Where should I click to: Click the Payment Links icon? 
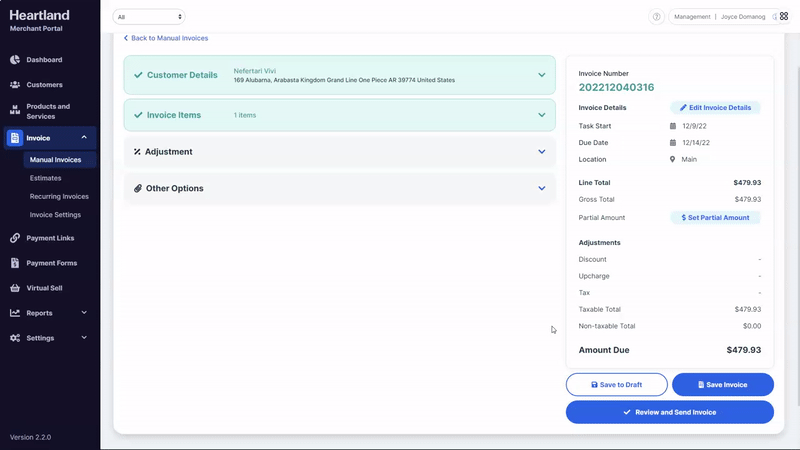pos(15,238)
